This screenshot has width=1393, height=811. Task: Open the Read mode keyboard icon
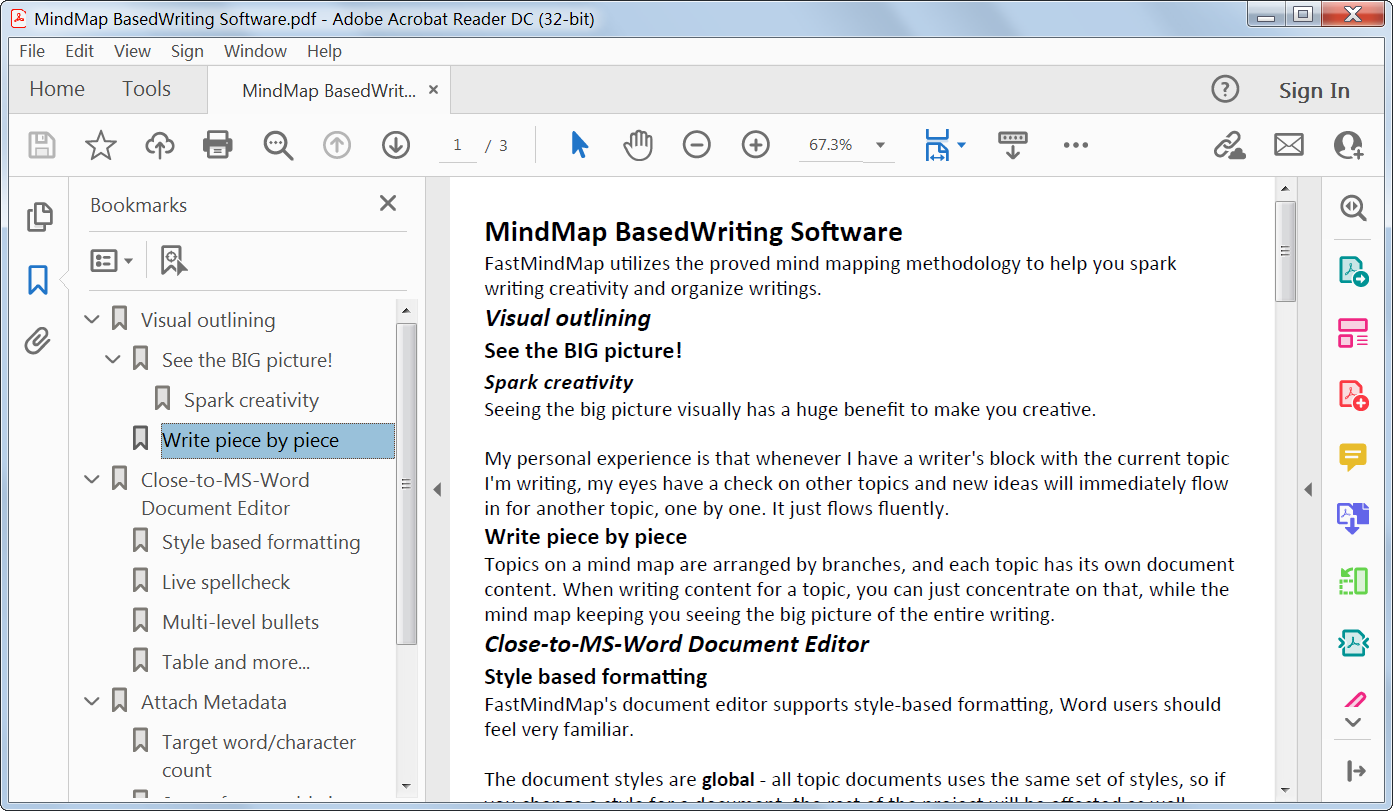(1013, 145)
